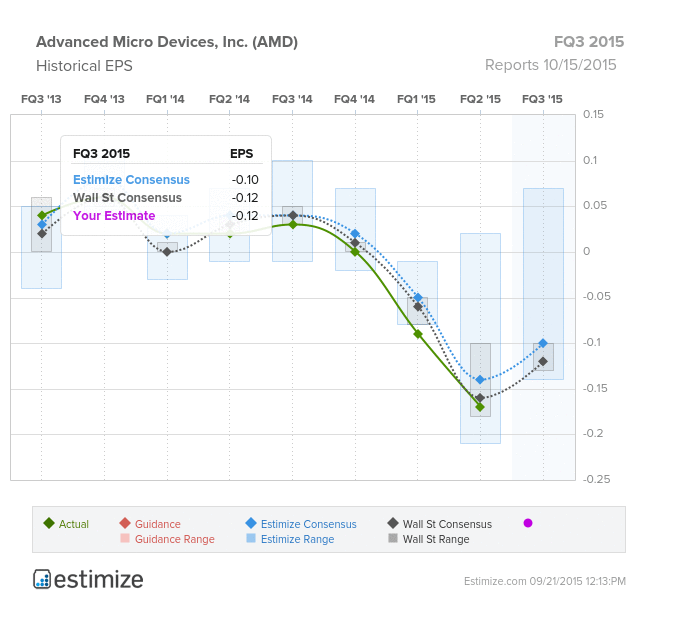
Task: Click the FQ3 '13 Wall St Consensus gray point
Action: (42, 234)
